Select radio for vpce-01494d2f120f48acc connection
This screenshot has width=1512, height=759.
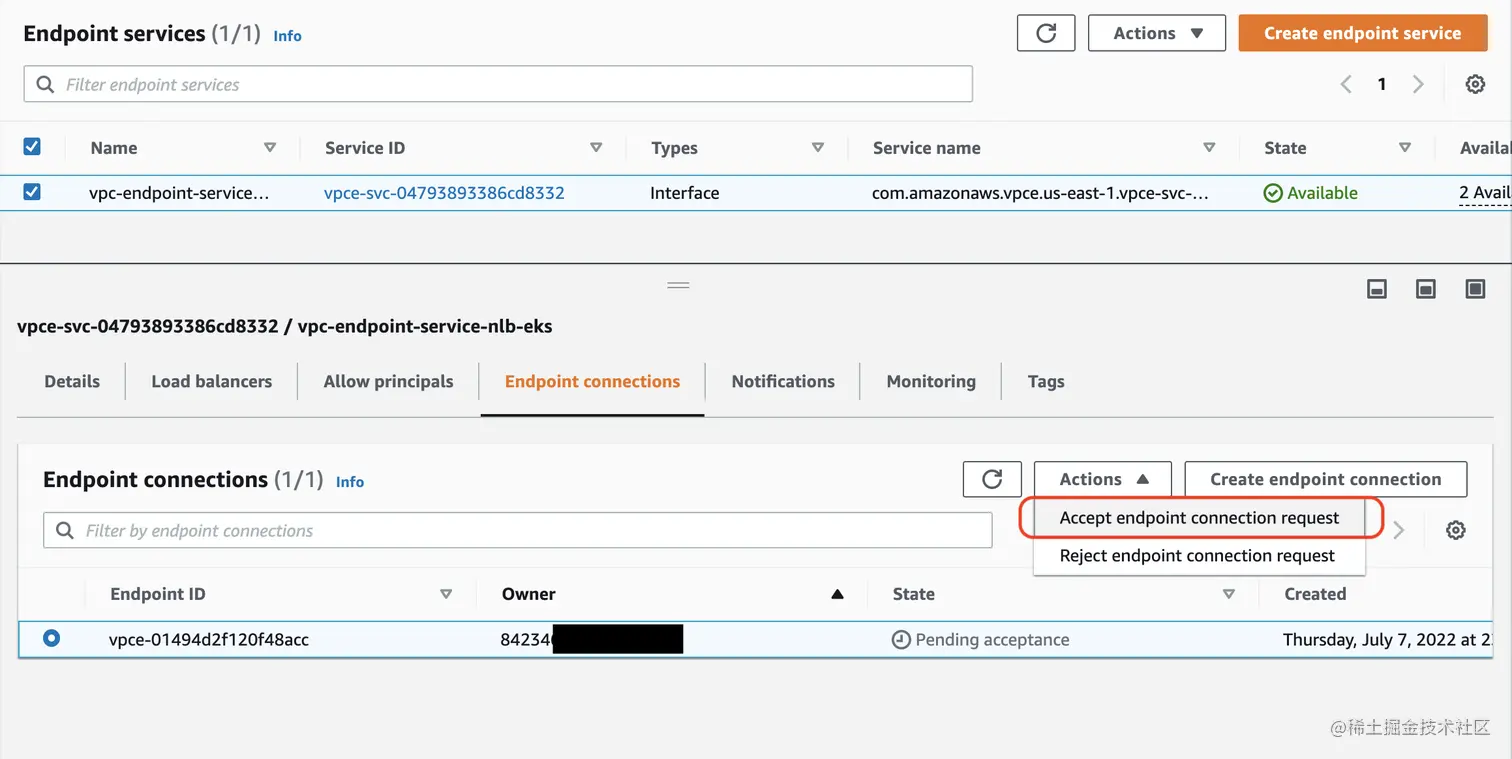coord(51,638)
